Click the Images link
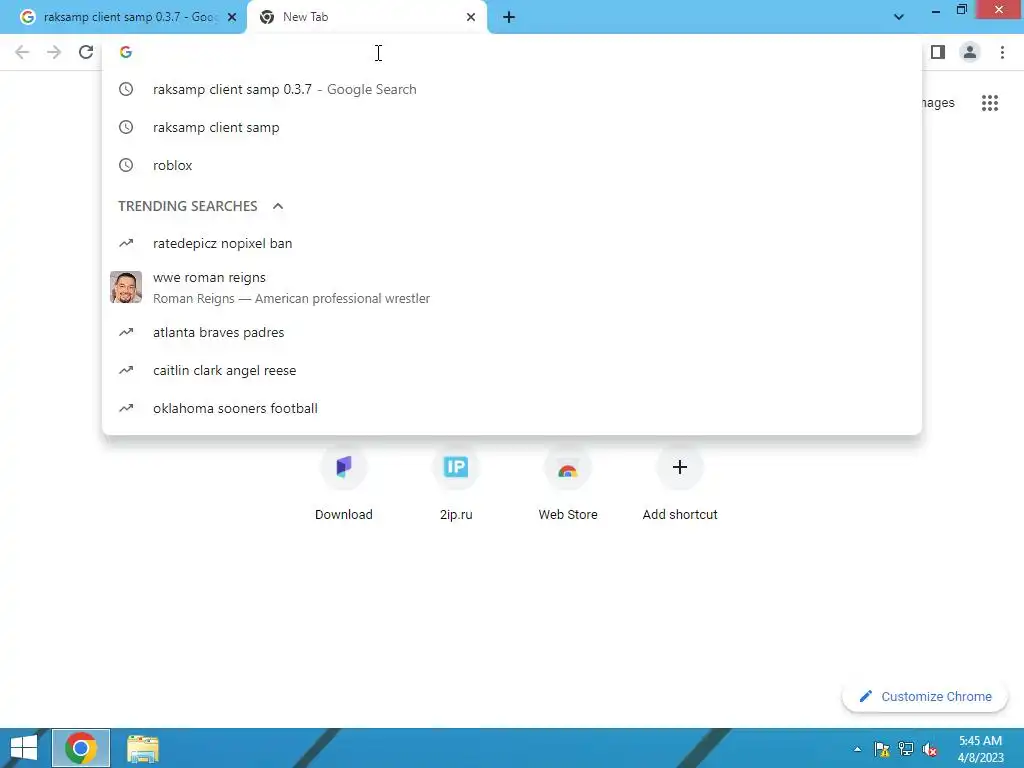The width and height of the screenshot is (1024, 768). coord(938,103)
